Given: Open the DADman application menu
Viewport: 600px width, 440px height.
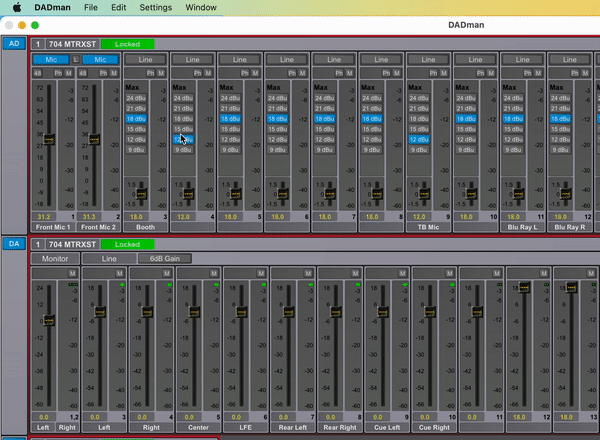Looking at the screenshot, I should [x=52, y=7].
